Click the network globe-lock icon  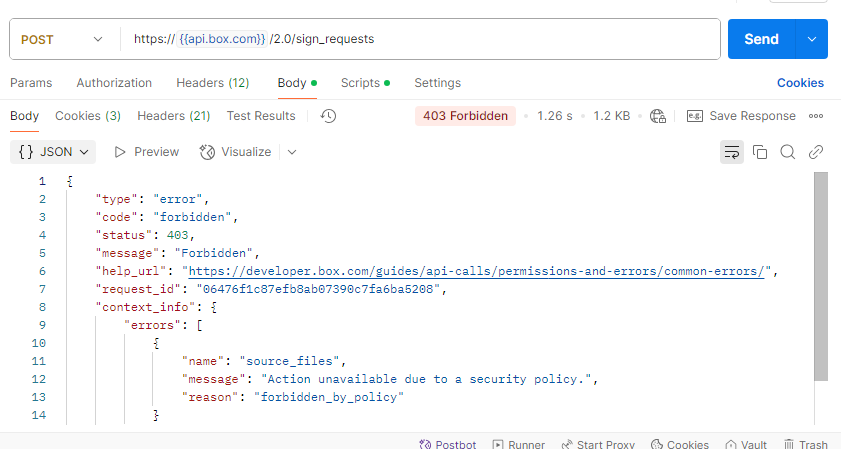pyautogui.click(x=658, y=116)
